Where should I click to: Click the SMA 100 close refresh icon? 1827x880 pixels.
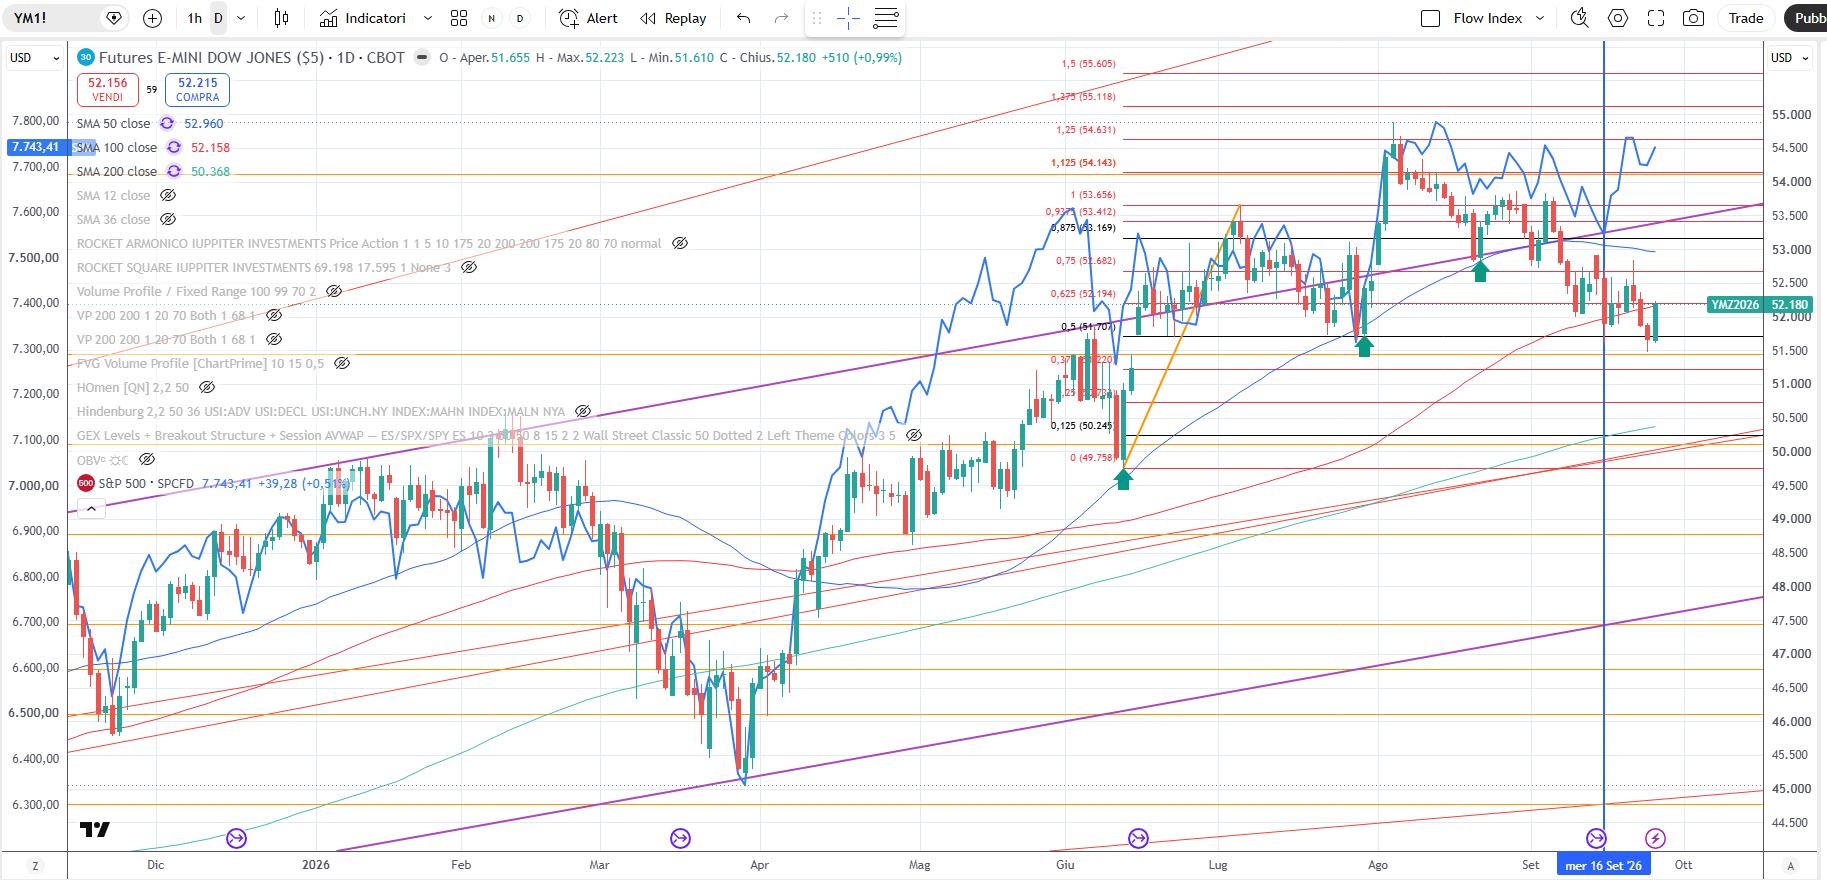(x=173, y=148)
